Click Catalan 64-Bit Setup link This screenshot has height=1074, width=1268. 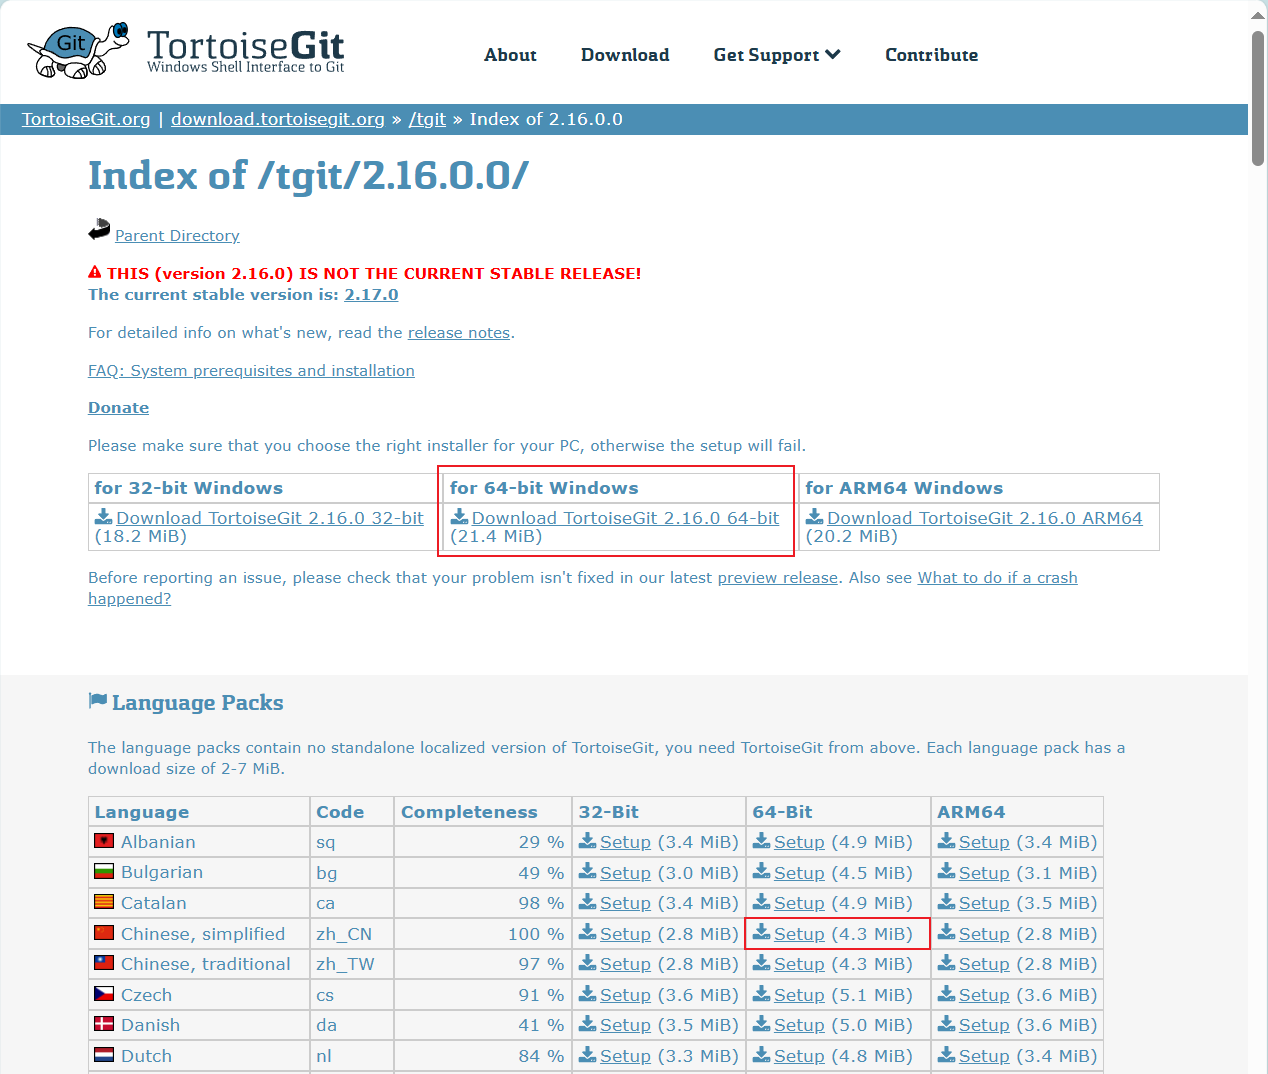[x=799, y=903]
